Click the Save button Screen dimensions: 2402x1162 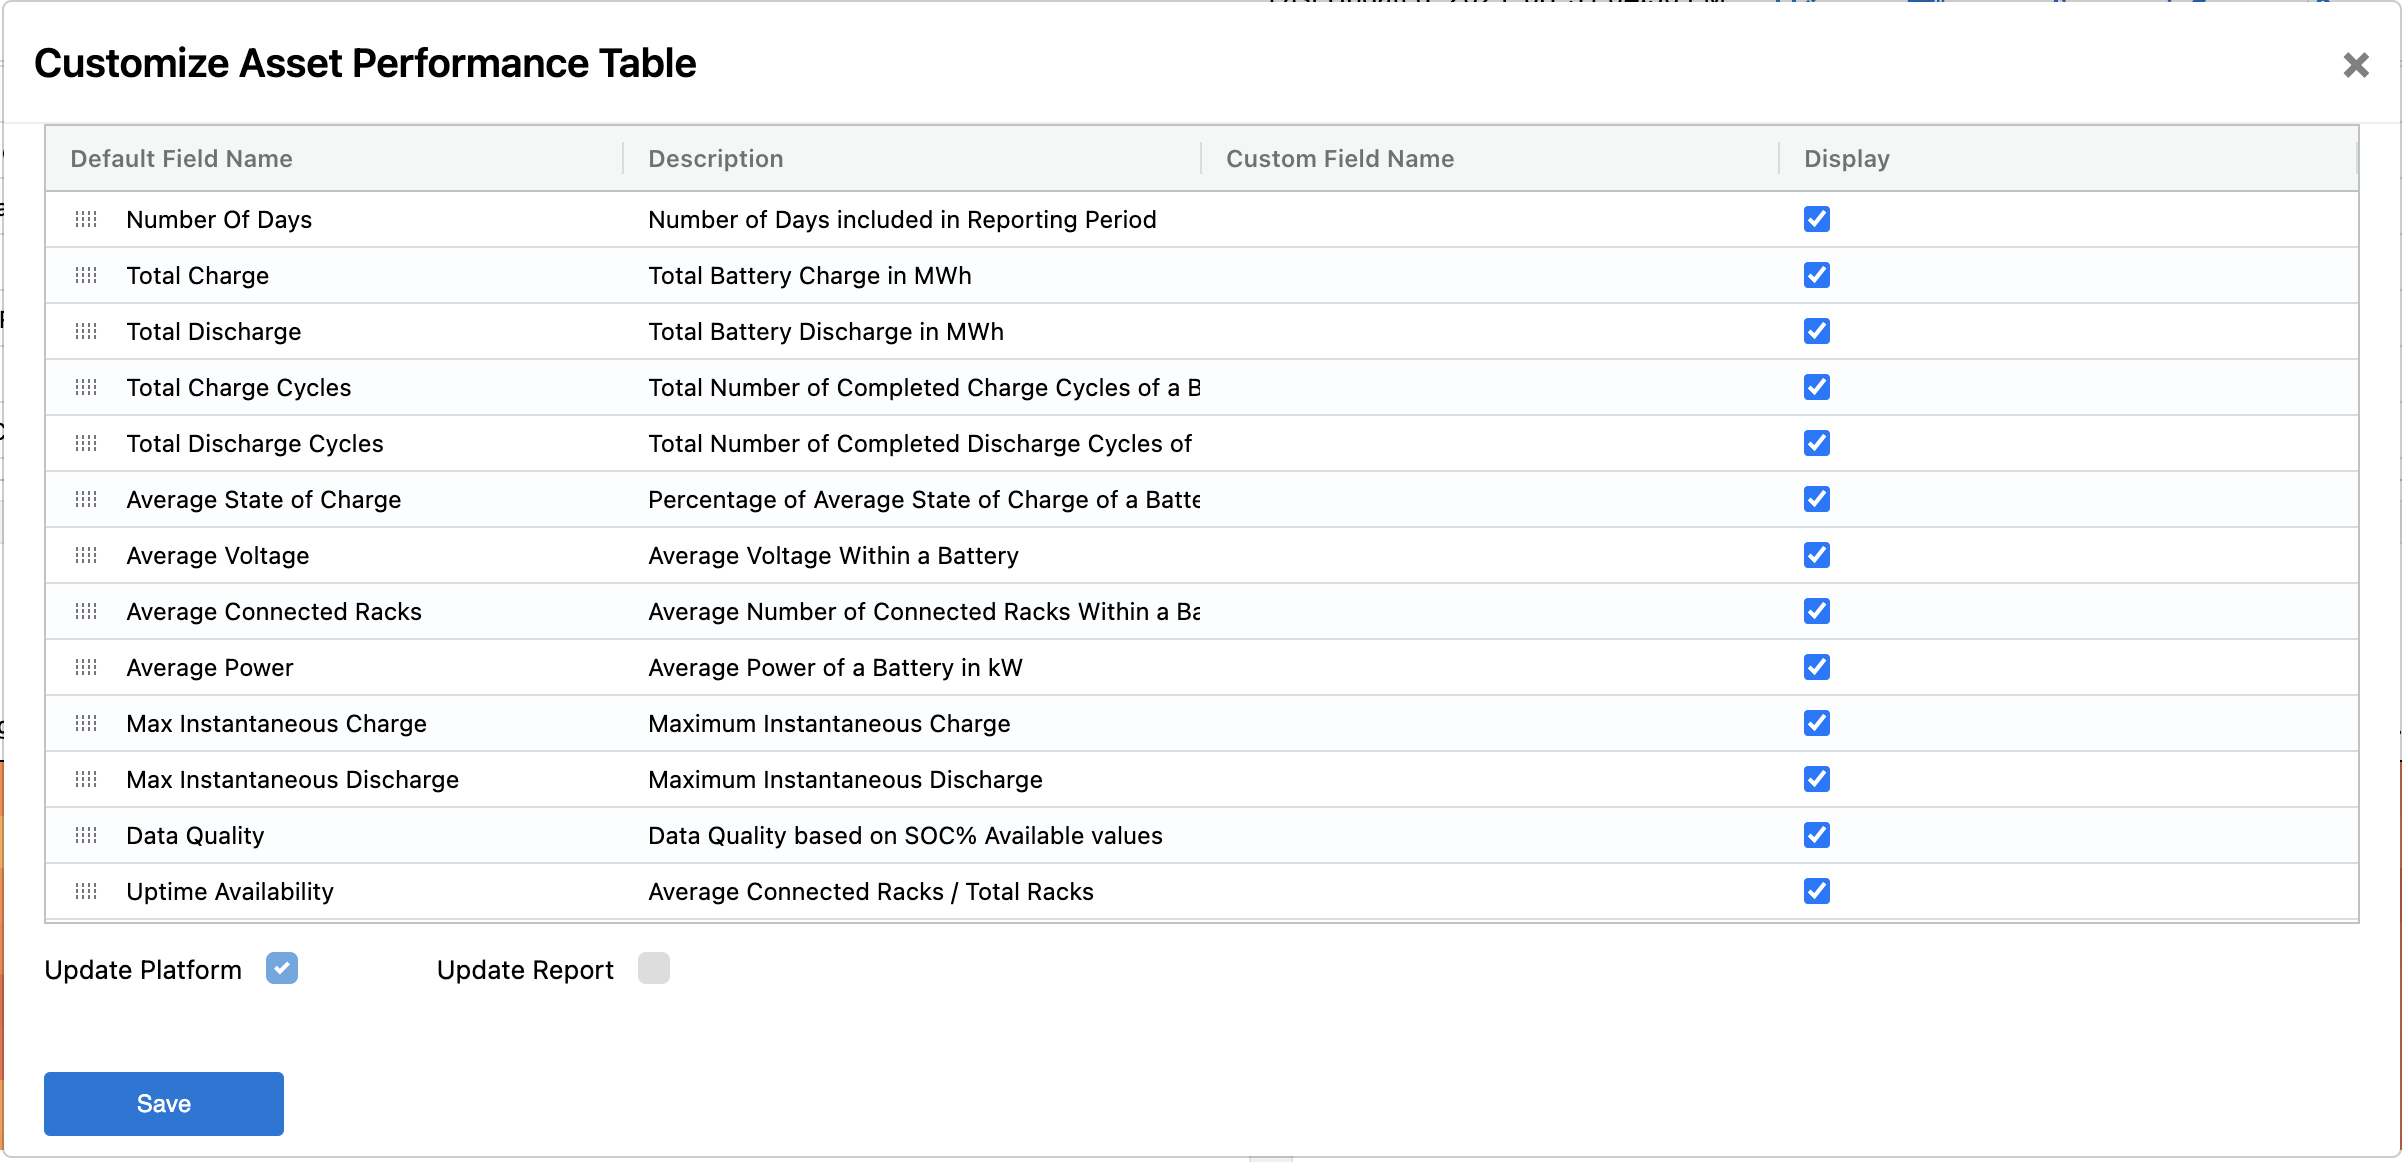(164, 1103)
